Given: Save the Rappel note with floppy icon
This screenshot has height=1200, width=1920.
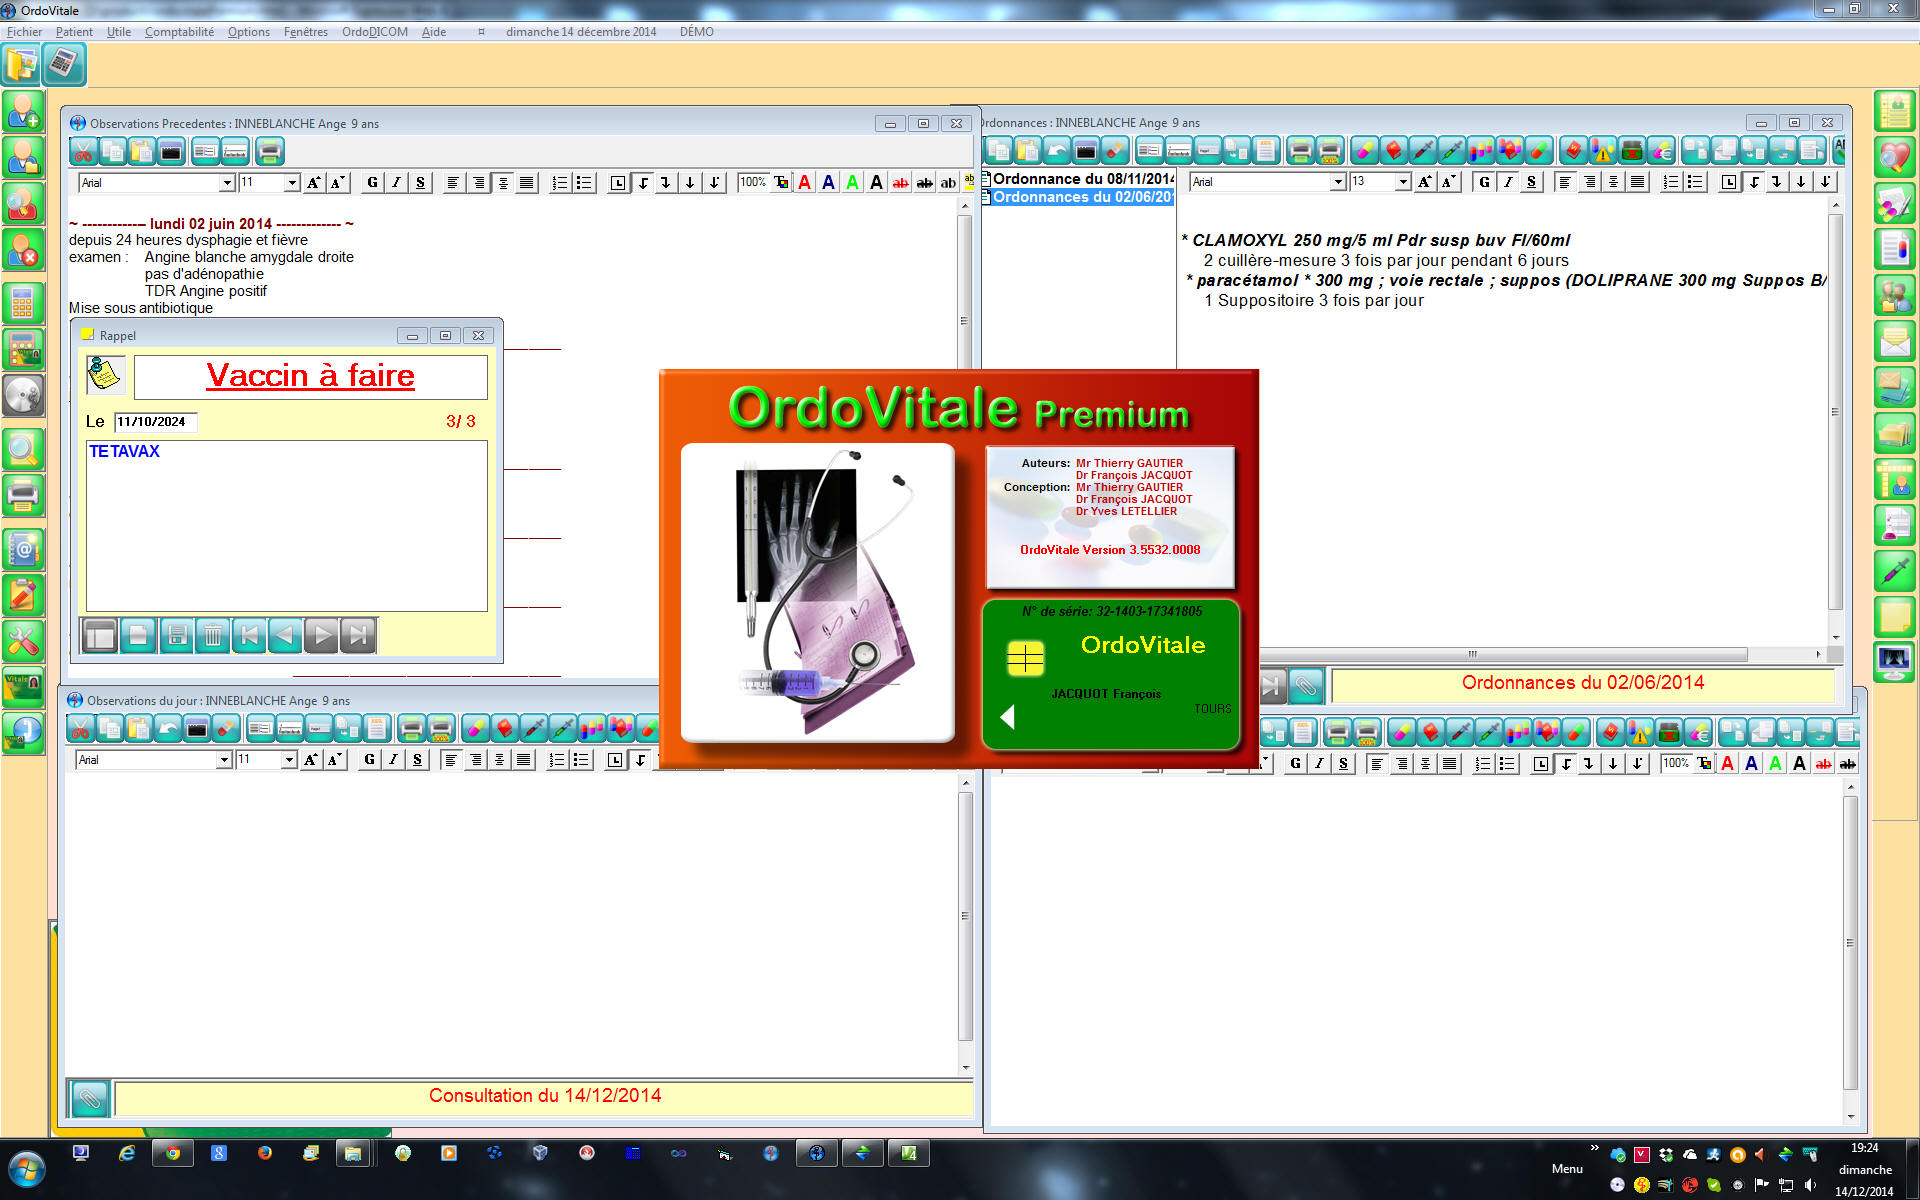Looking at the screenshot, I should (176, 635).
